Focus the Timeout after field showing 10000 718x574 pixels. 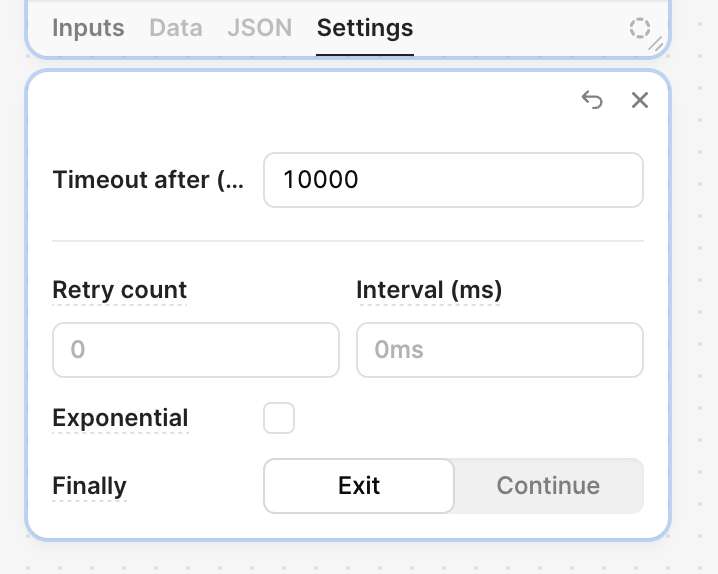pyautogui.click(x=453, y=180)
